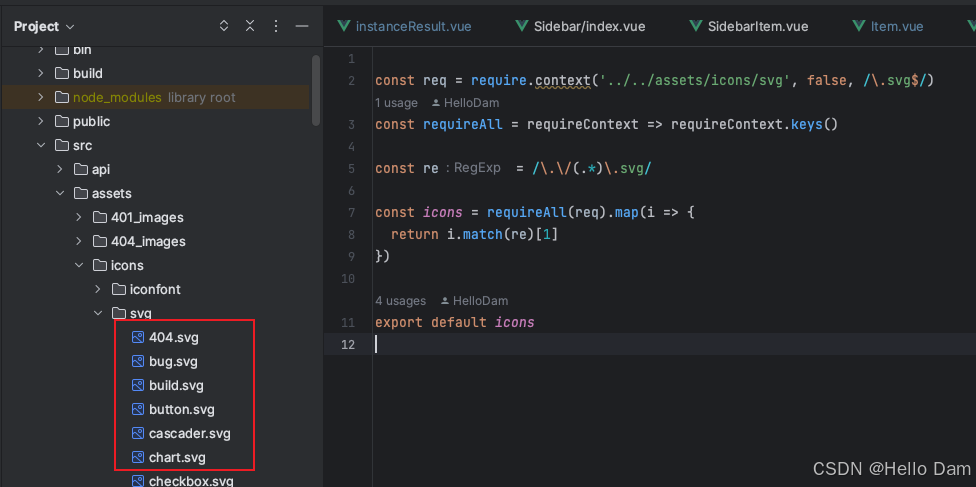Select the checkbox.svg file
This screenshot has height=487, width=976.
pos(191,481)
